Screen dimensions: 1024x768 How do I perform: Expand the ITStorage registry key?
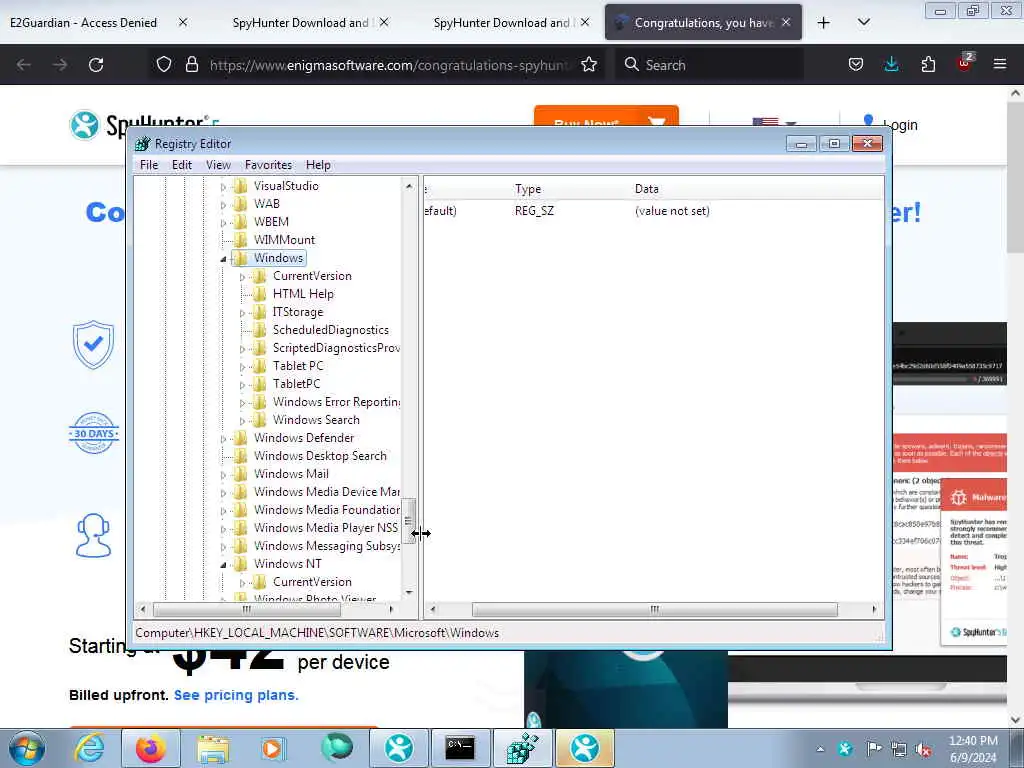tap(242, 313)
